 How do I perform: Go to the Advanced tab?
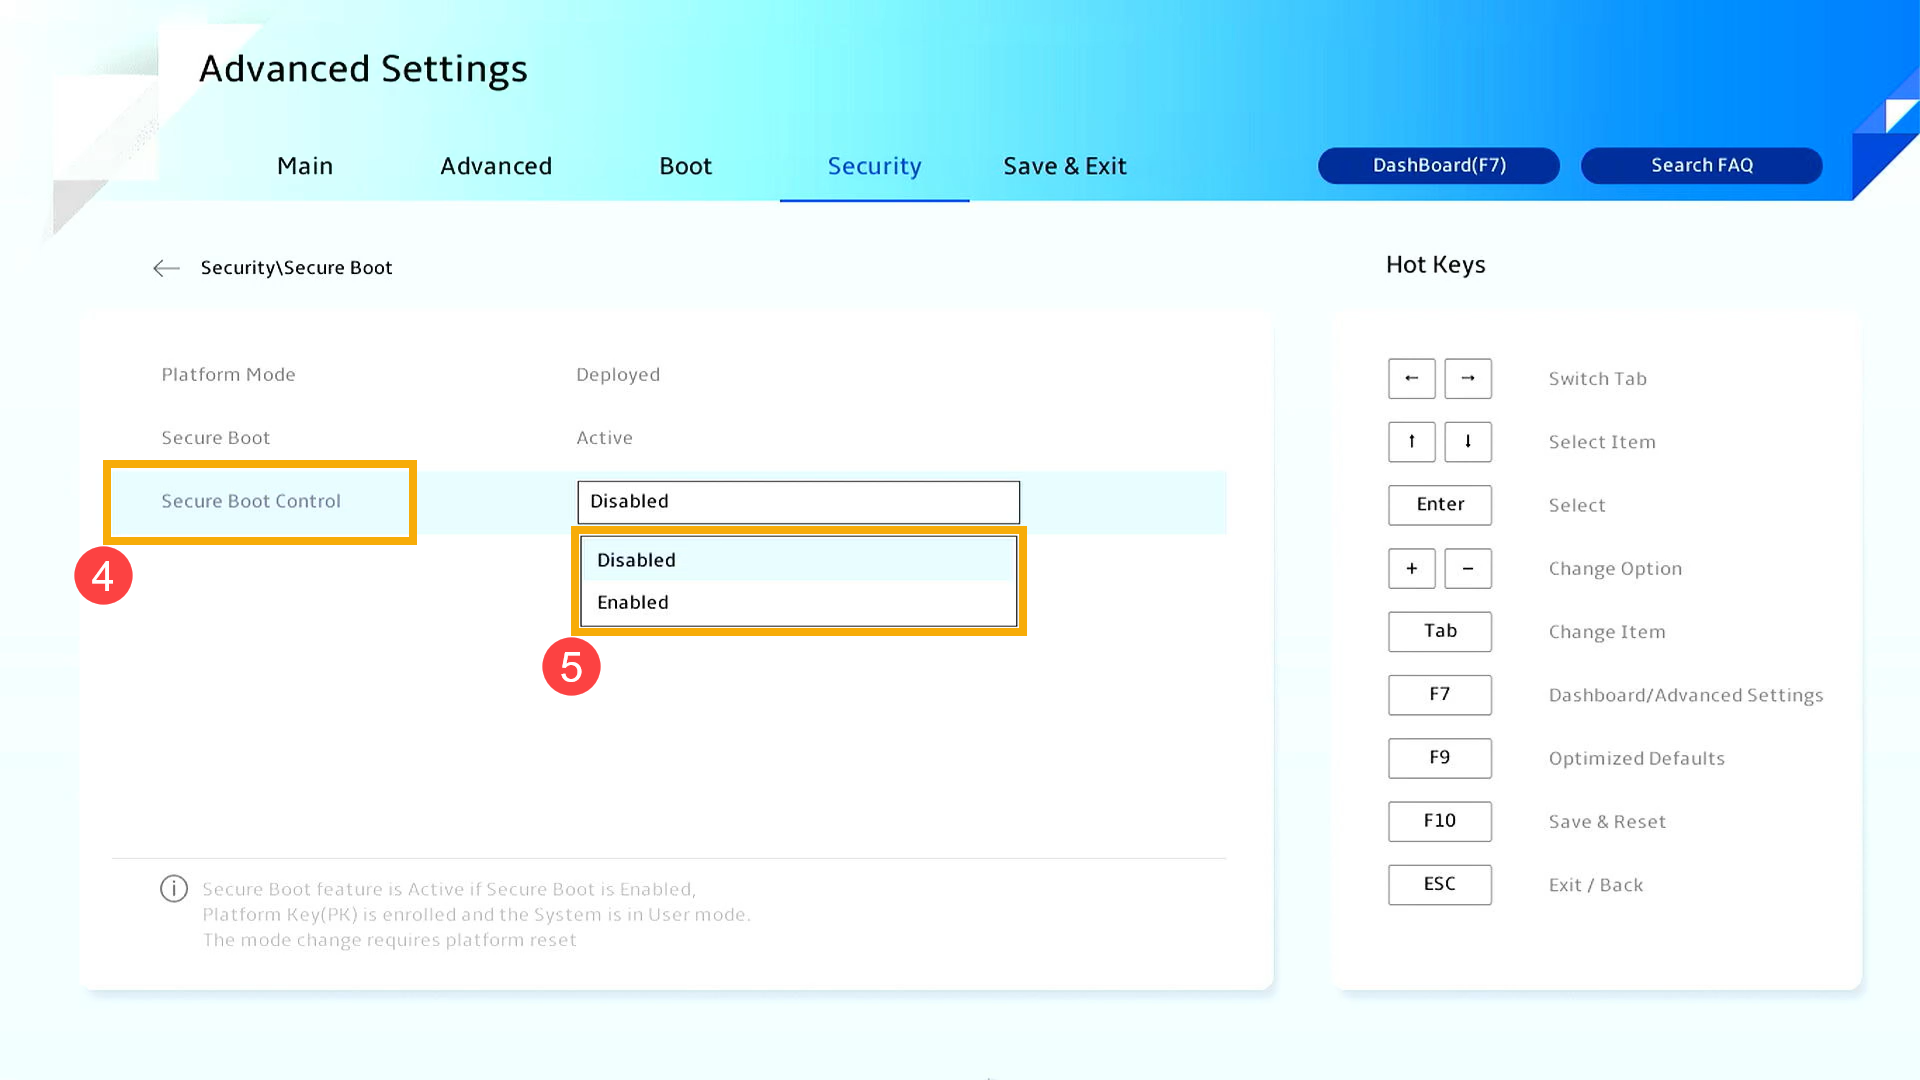click(x=496, y=166)
